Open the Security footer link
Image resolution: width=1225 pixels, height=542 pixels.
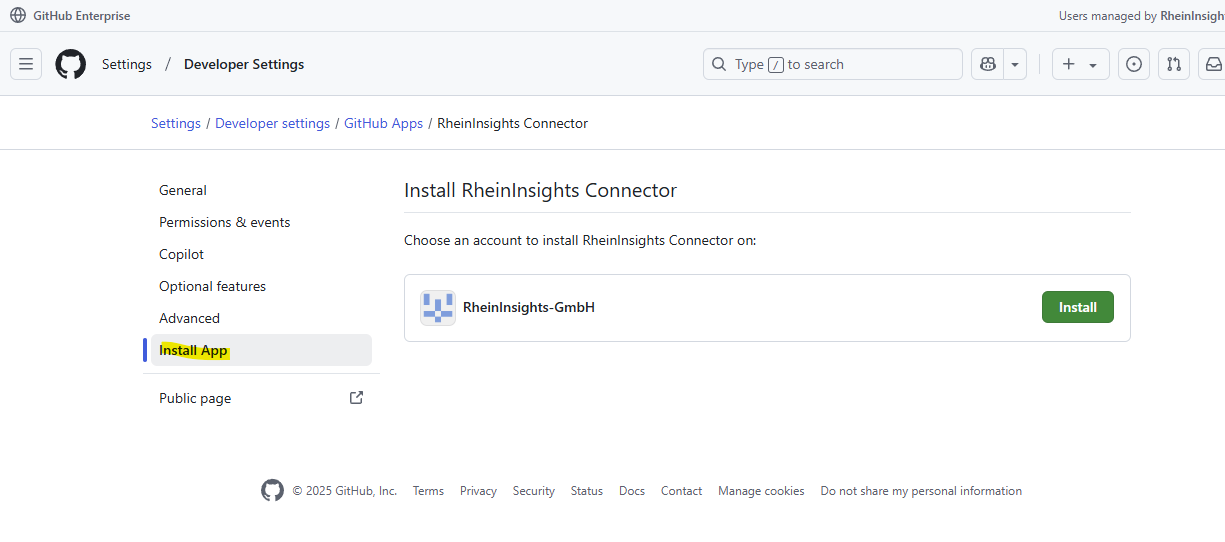tap(534, 491)
